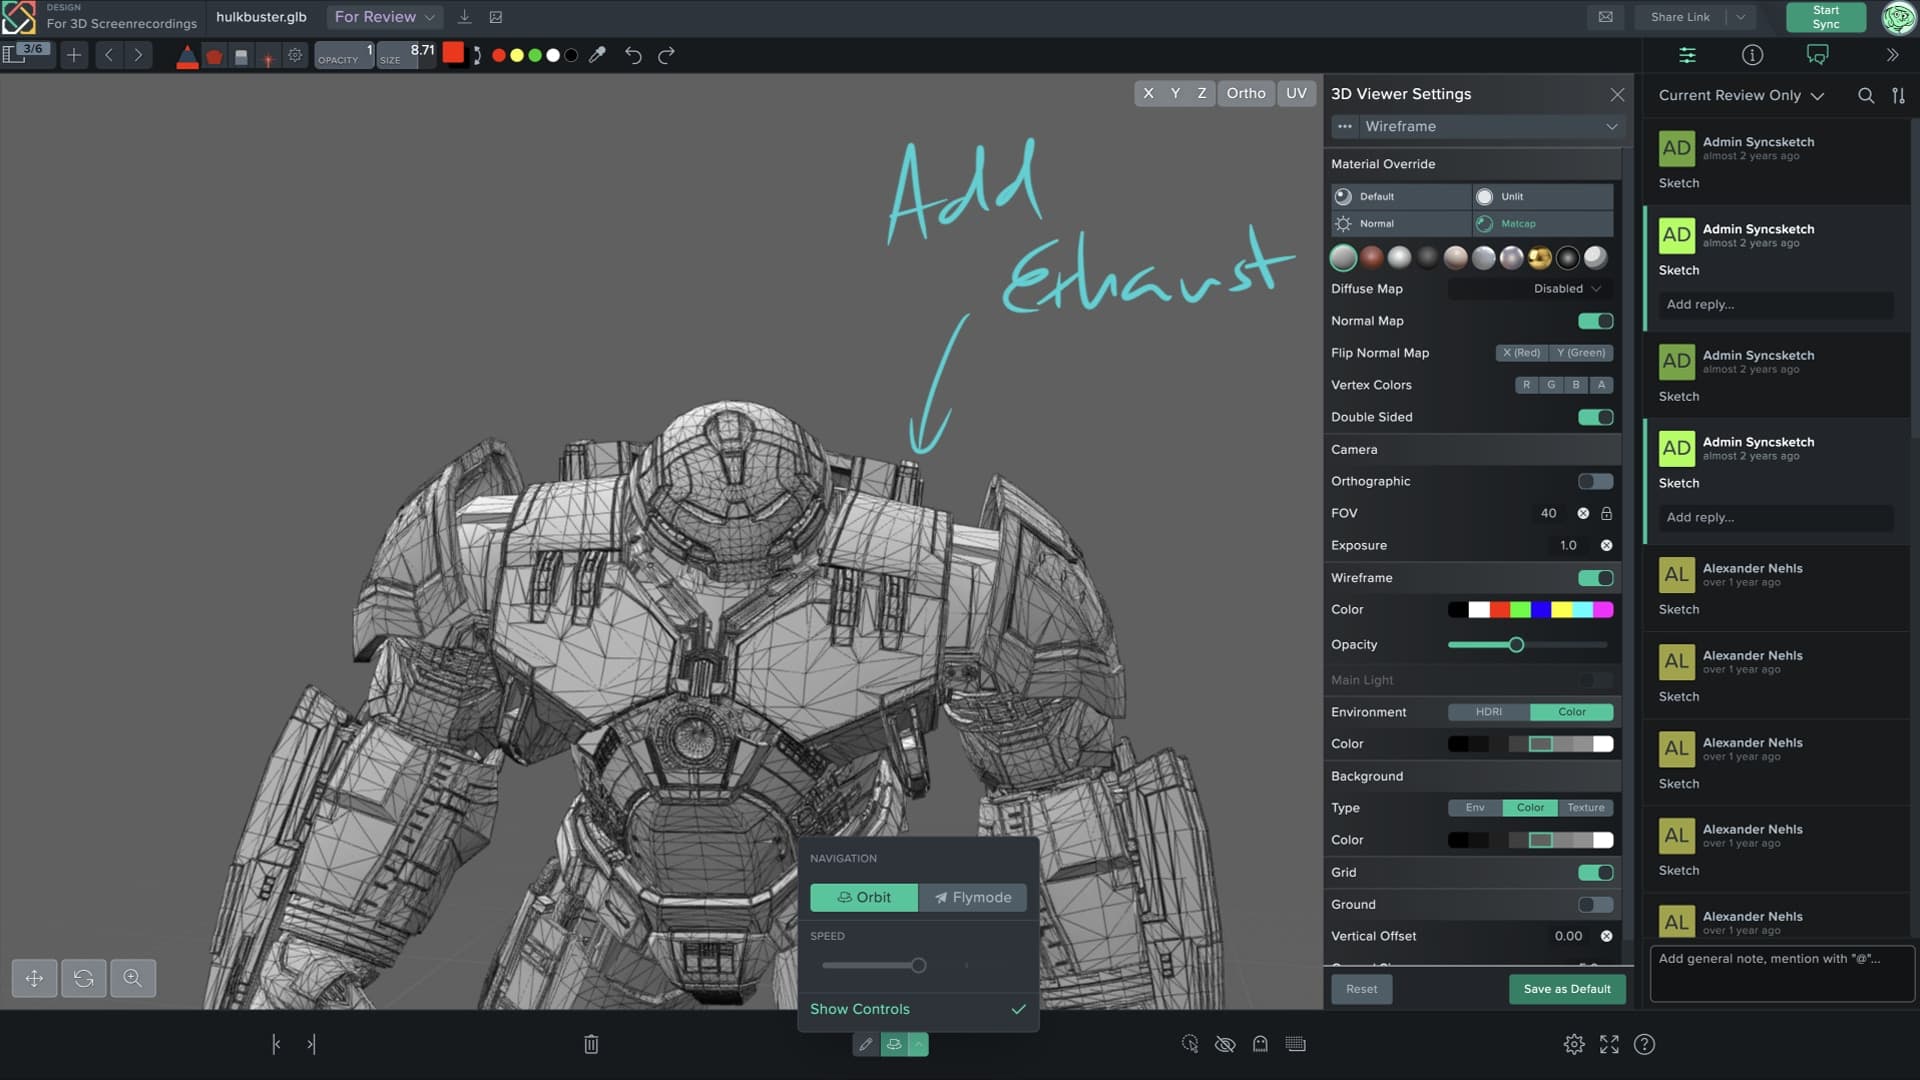This screenshot has height=1080, width=1920.
Task: Turn off the Grid toggle
Action: (1596, 872)
